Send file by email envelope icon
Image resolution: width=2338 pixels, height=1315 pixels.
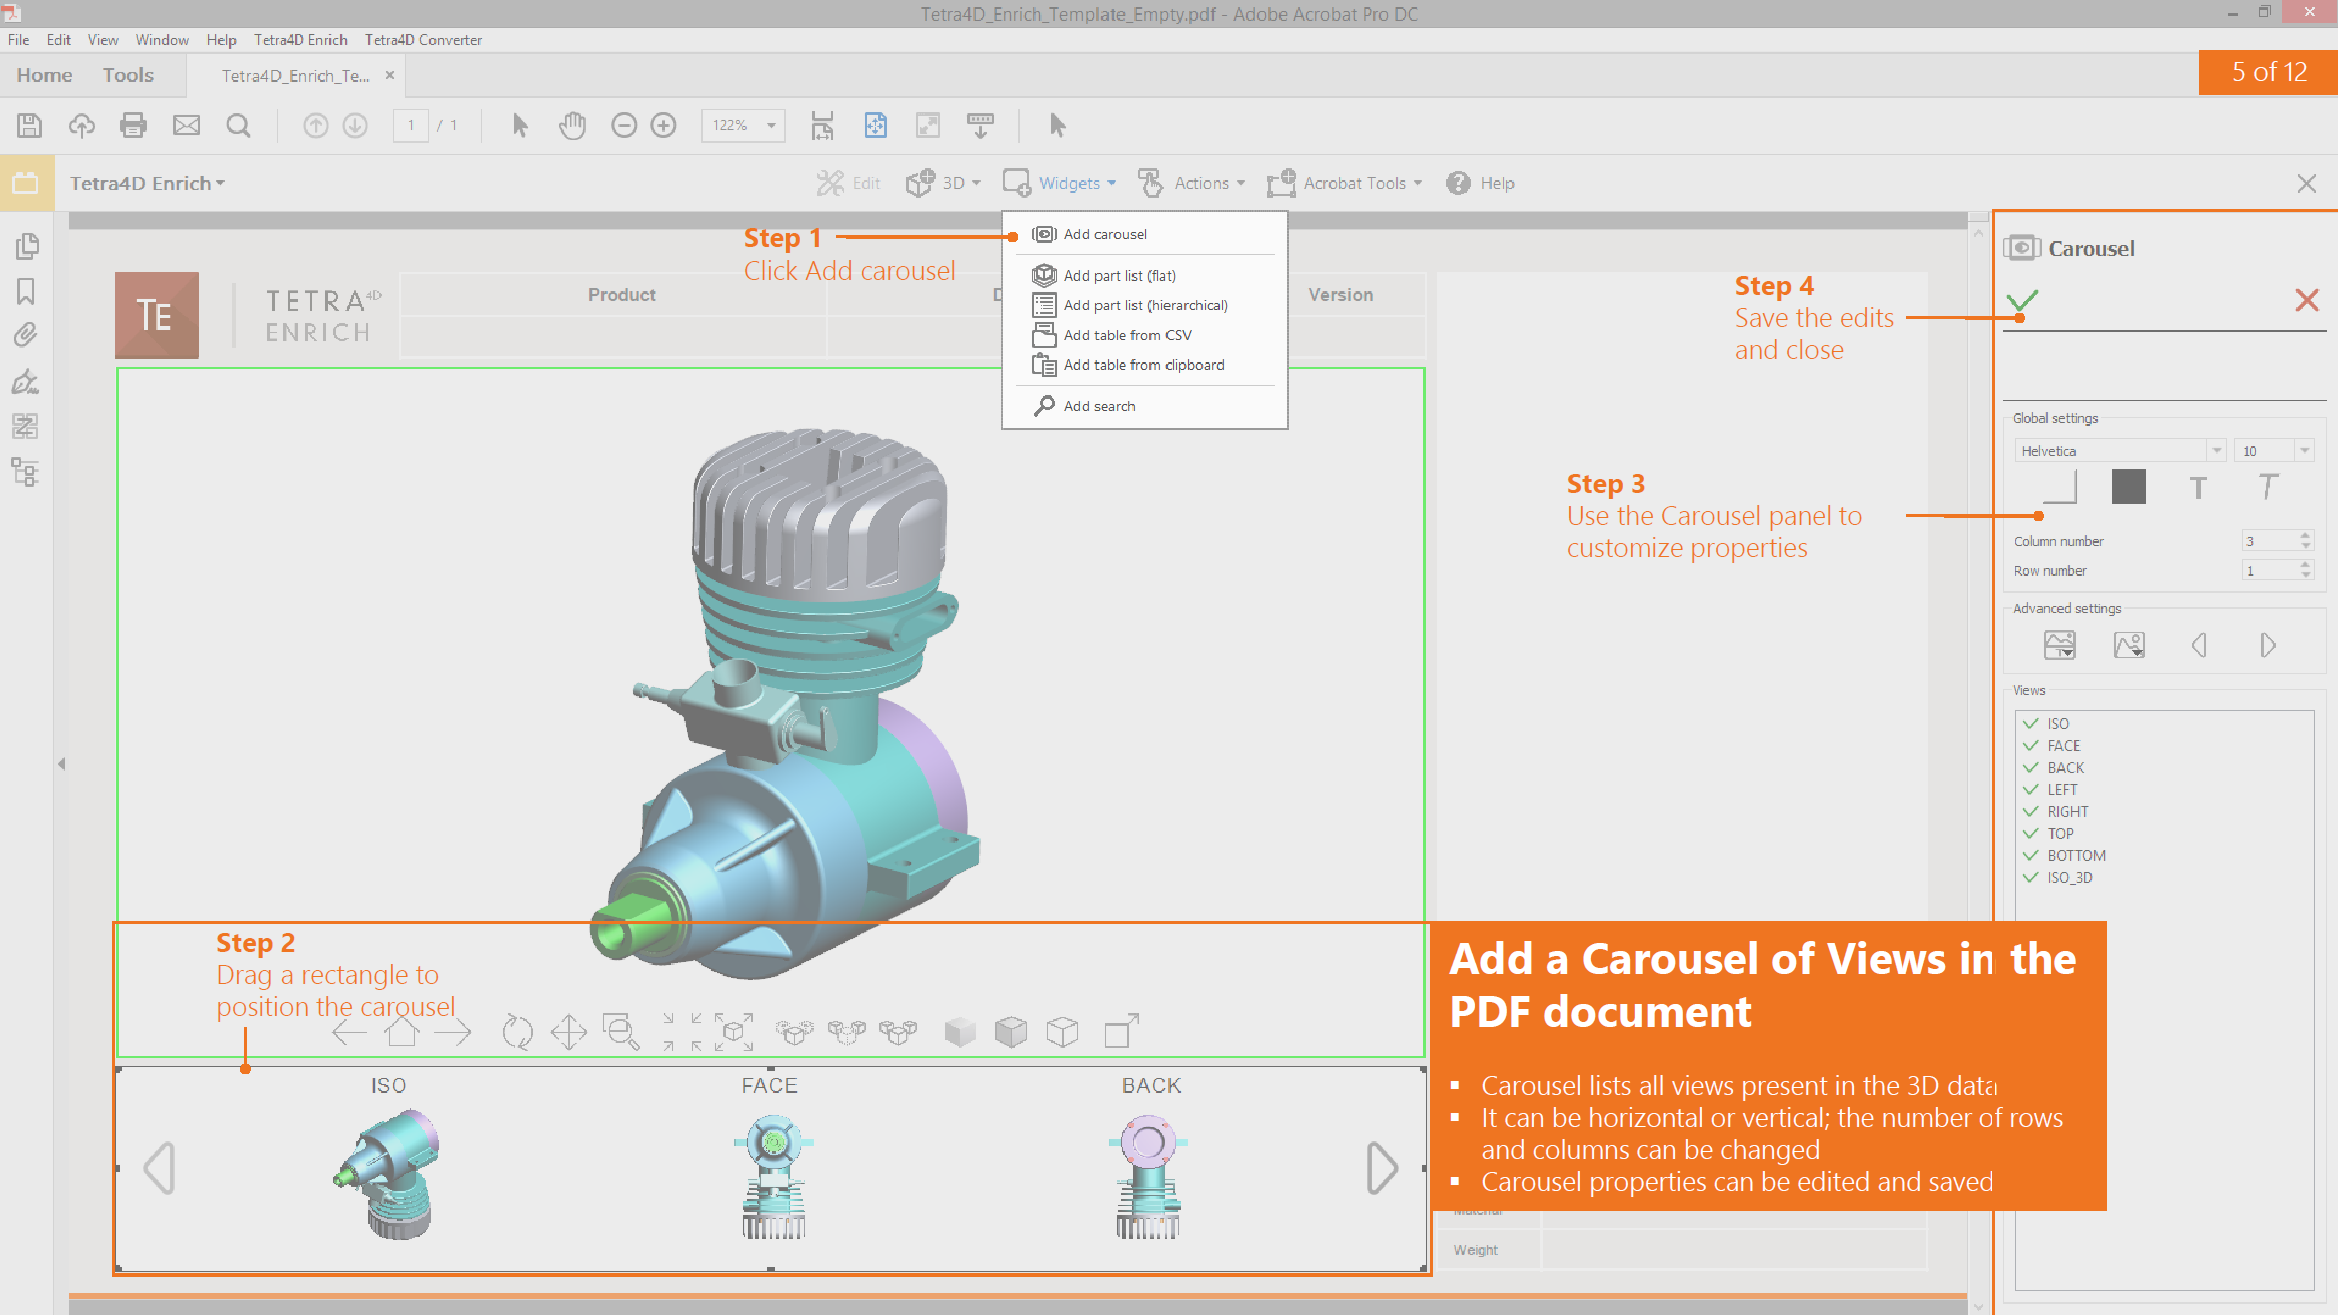186,125
